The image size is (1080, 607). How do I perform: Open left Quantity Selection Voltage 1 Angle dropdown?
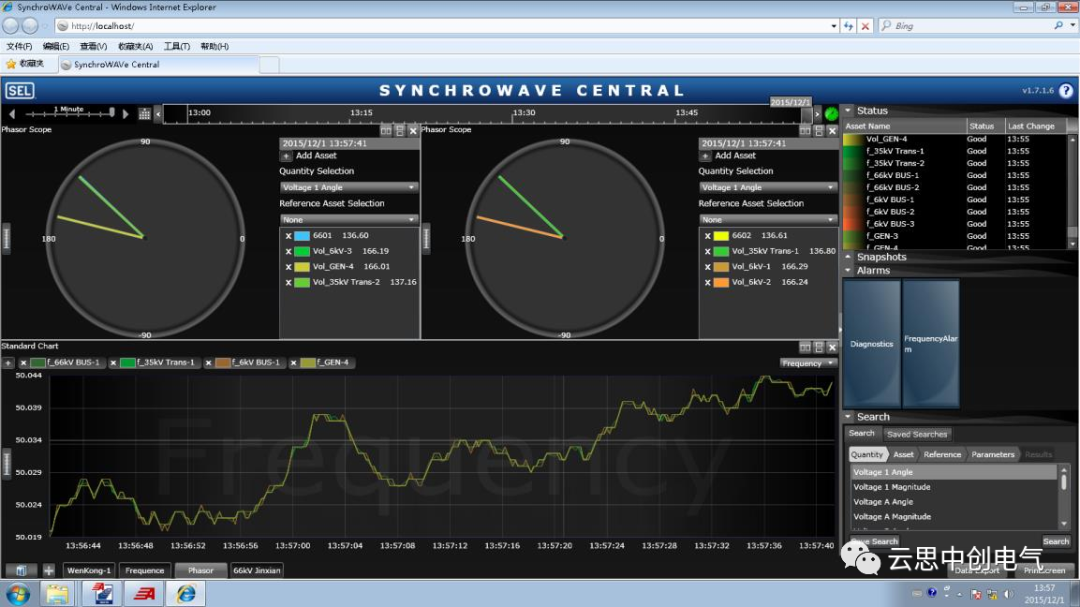click(x=349, y=187)
